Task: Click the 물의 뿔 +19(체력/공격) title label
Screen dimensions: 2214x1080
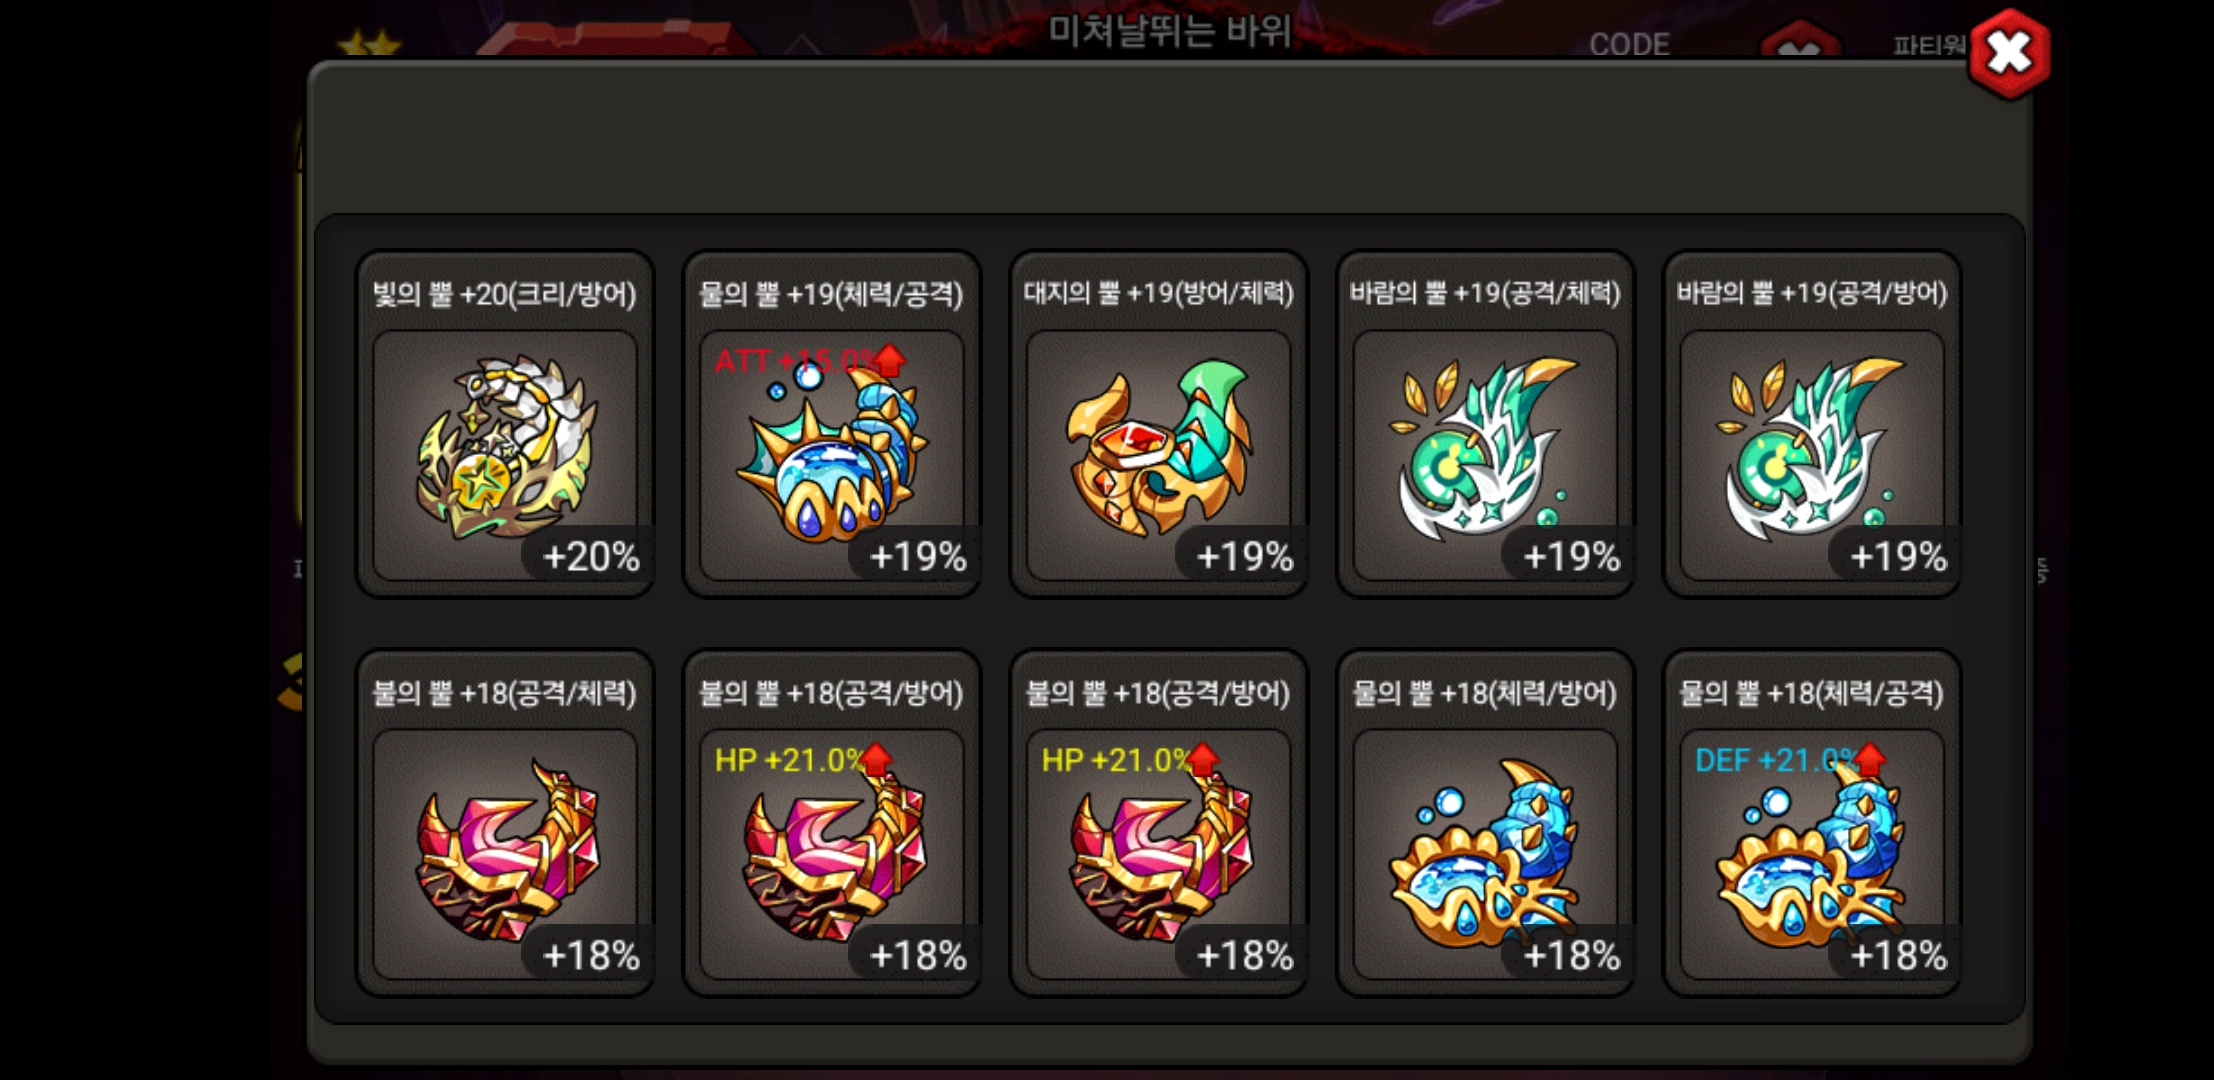Action: tap(832, 294)
